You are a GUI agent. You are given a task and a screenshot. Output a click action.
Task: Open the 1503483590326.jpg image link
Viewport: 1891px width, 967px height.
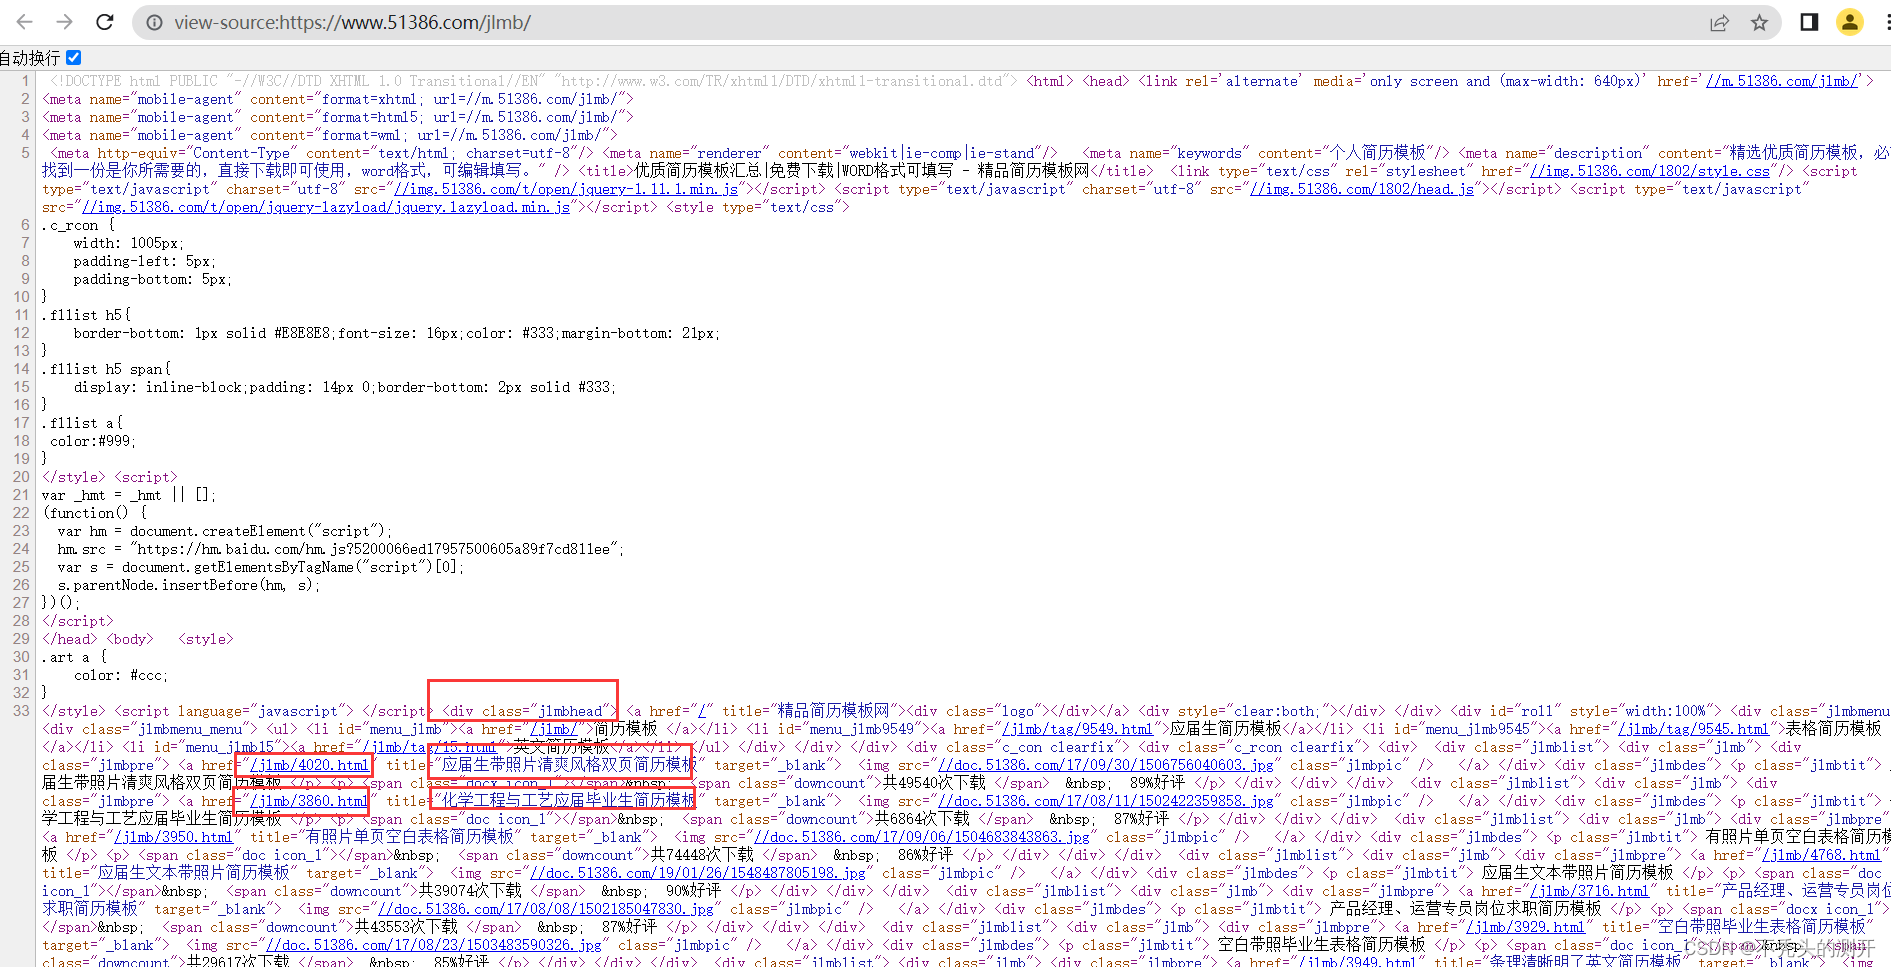click(434, 945)
